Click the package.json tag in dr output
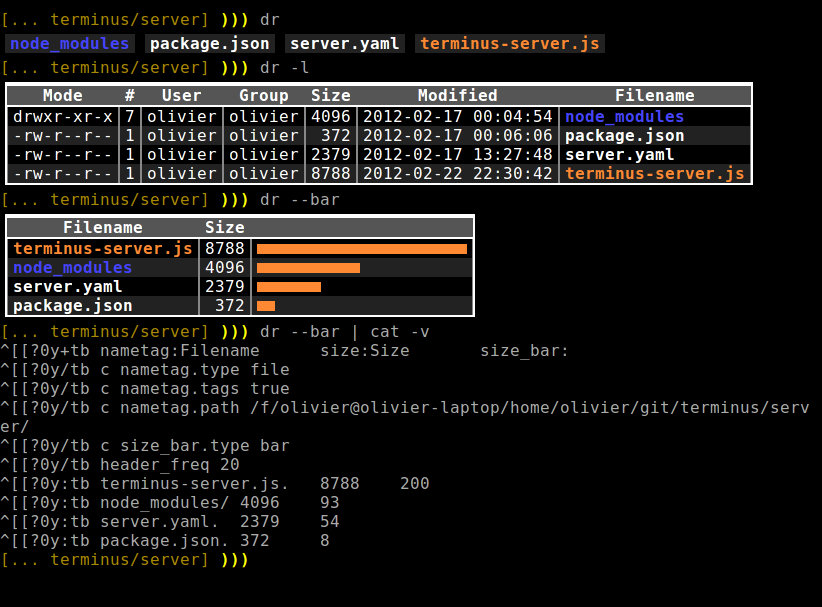822x607 pixels. pyautogui.click(x=209, y=44)
